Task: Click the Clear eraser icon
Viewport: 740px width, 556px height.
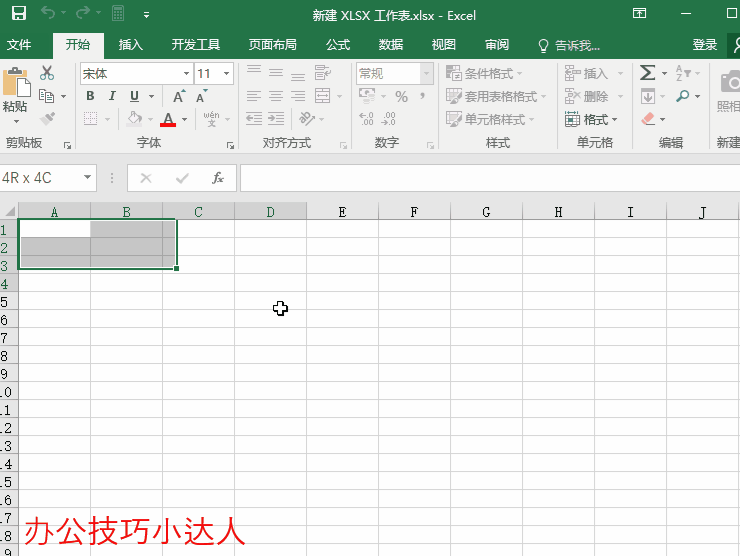Action: pos(648,118)
